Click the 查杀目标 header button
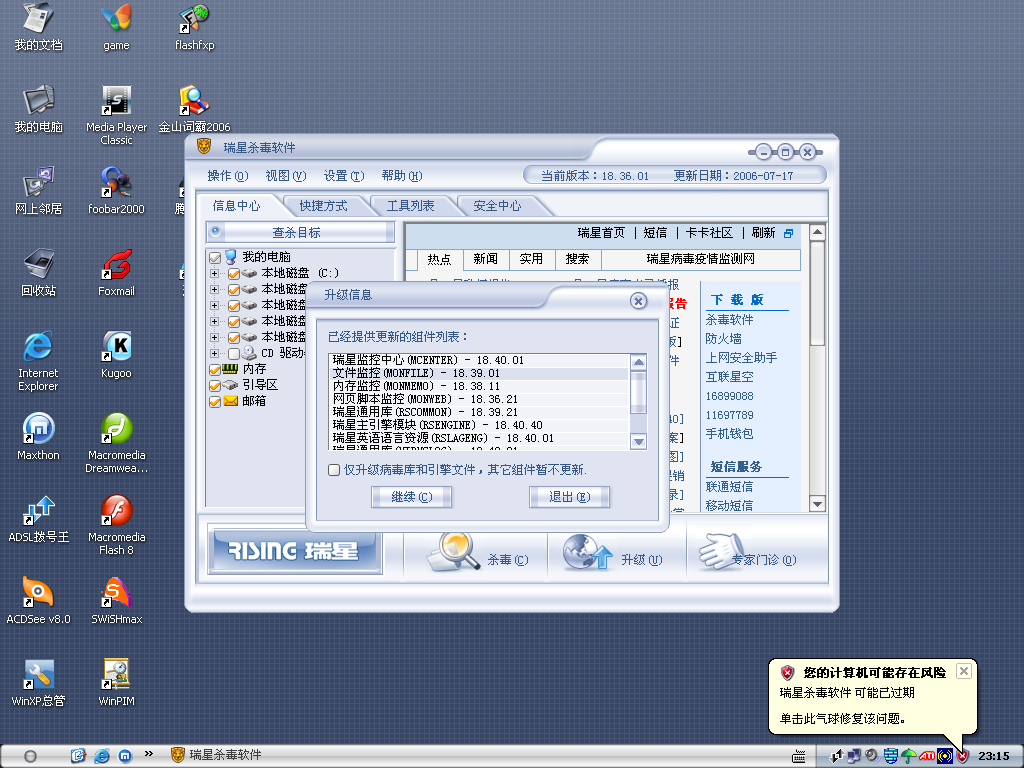The height and width of the screenshot is (768, 1024). 300,232
